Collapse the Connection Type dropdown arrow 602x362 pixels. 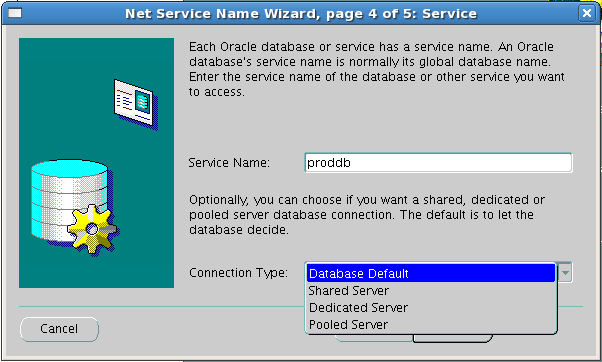pyautogui.click(x=565, y=273)
